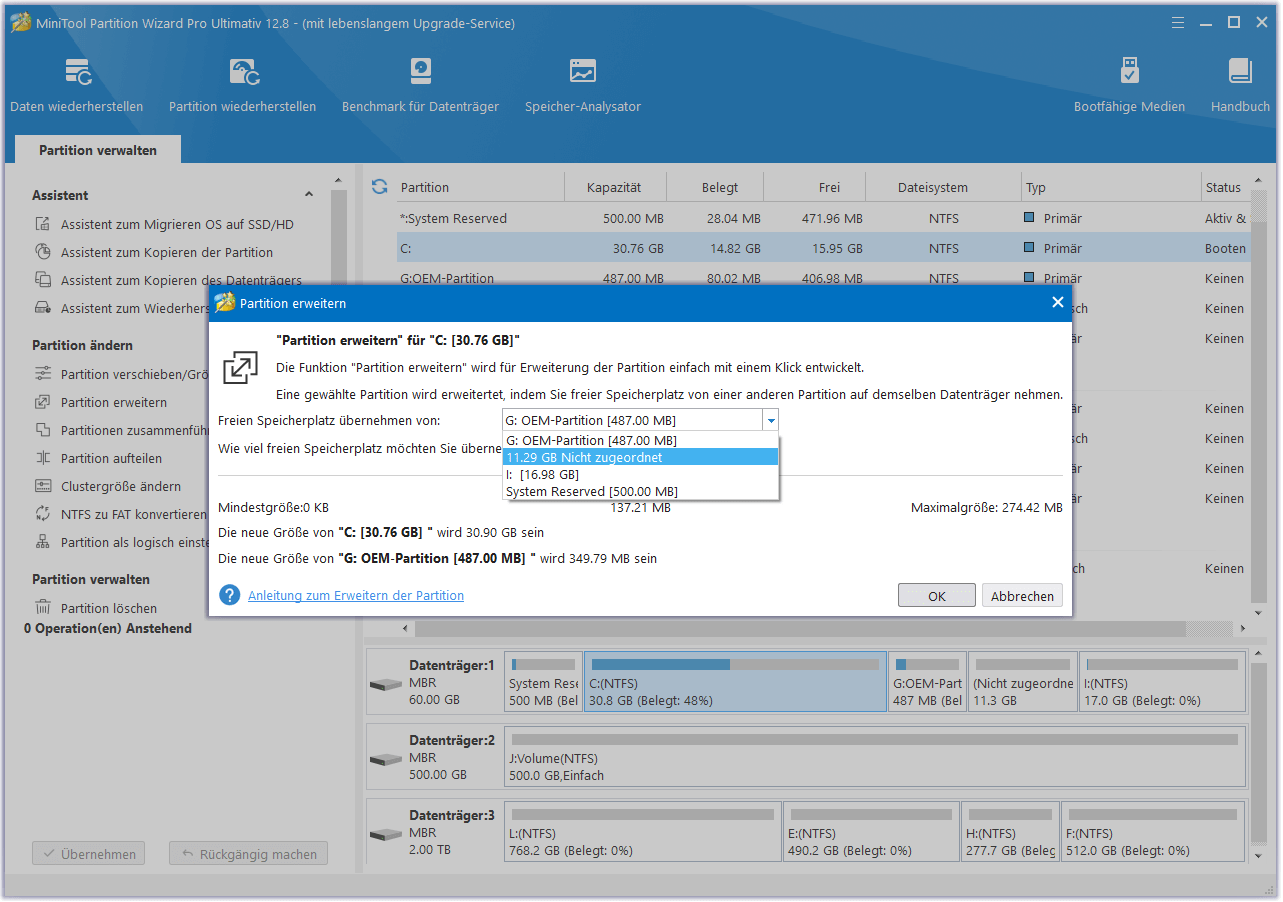
Task: Click Datenträger 1 disk icon
Action: [385, 685]
